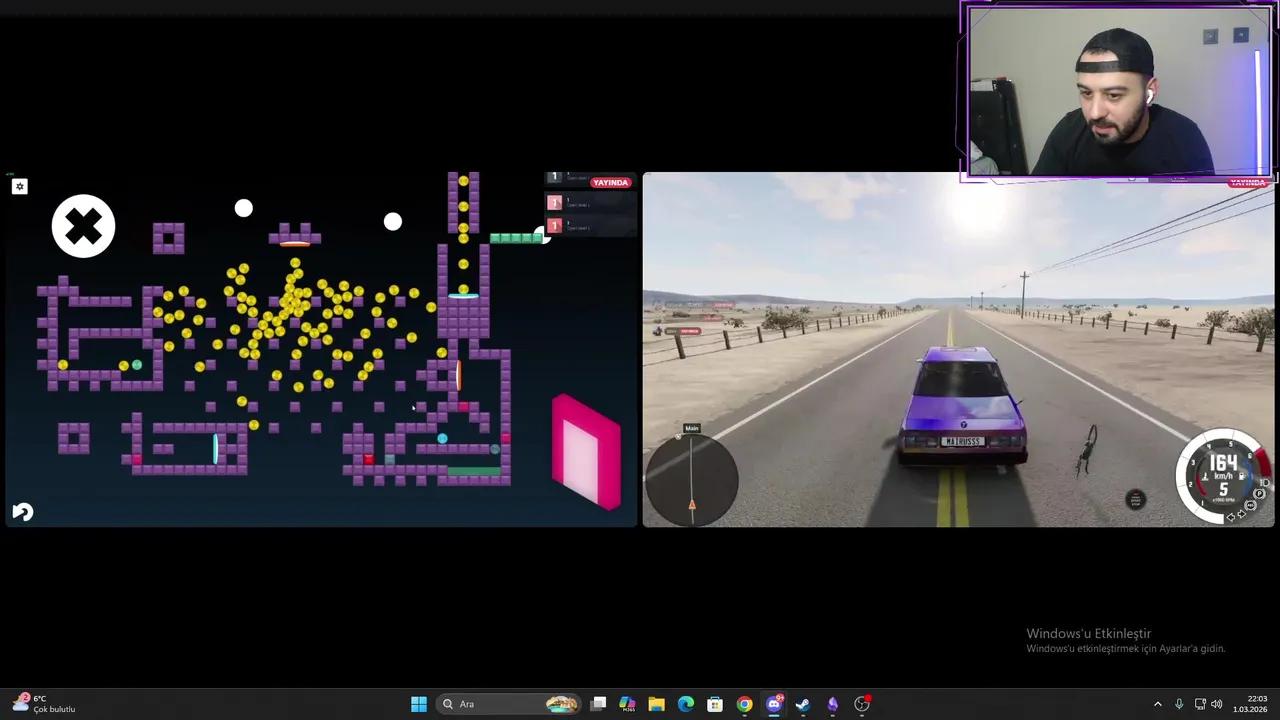Switch to OBS Studio on taskbar

tap(862, 704)
